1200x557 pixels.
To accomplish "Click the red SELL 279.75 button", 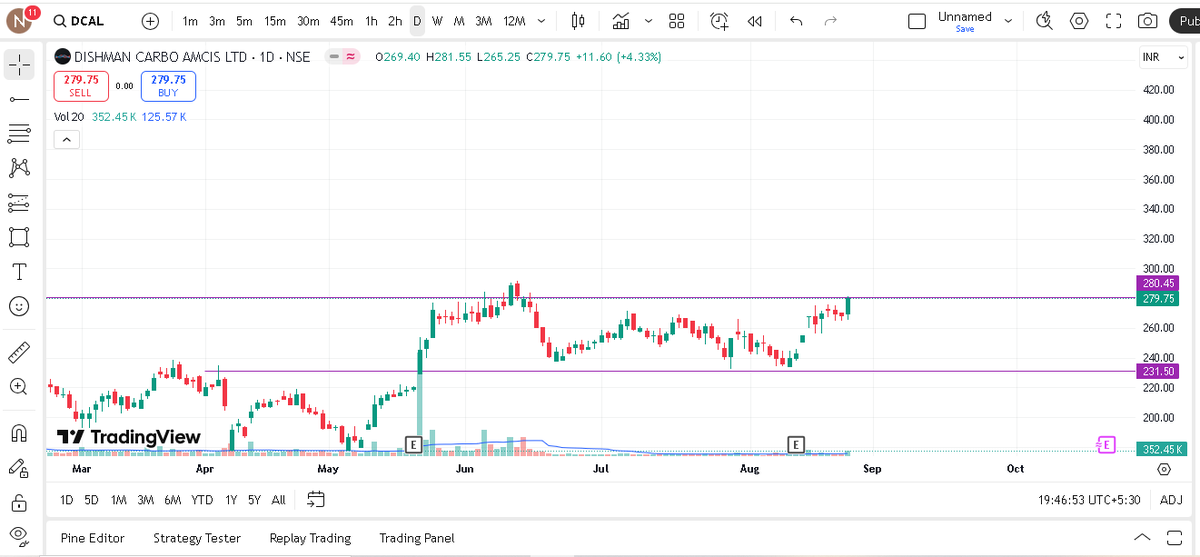I will pyautogui.click(x=80, y=86).
